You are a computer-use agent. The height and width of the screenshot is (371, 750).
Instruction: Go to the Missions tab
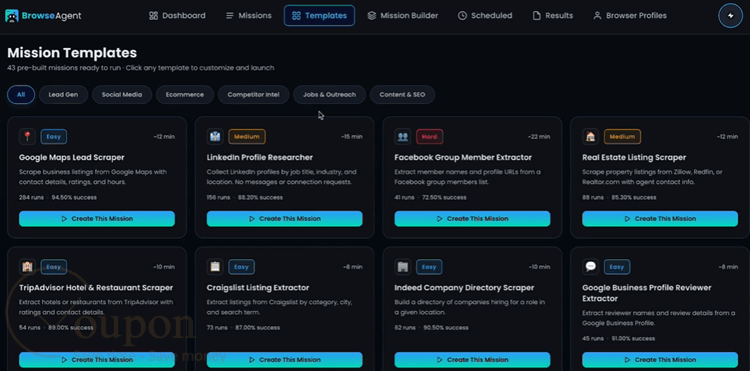click(249, 16)
